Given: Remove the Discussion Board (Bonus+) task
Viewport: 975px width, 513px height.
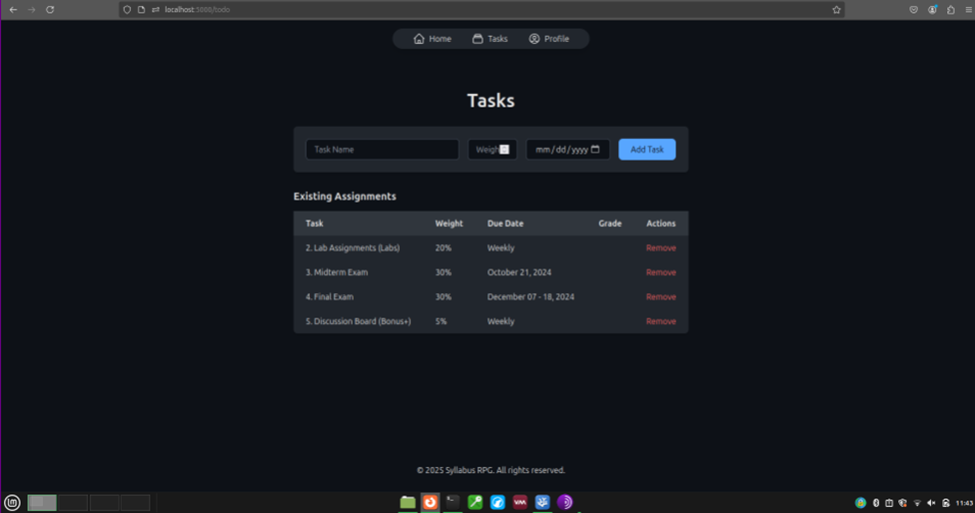Looking at the screenshot, I should [661, 321].
